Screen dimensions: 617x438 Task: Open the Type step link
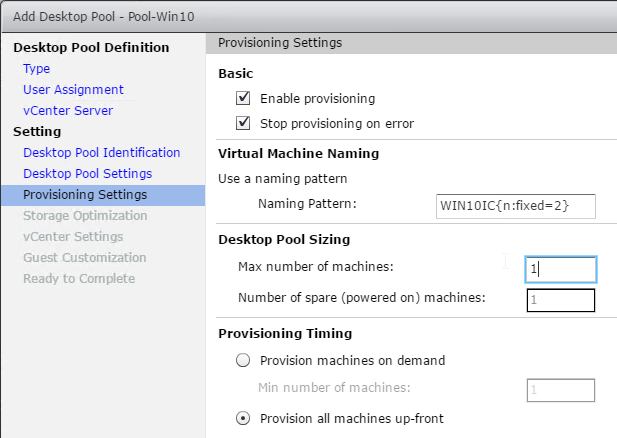37,68
